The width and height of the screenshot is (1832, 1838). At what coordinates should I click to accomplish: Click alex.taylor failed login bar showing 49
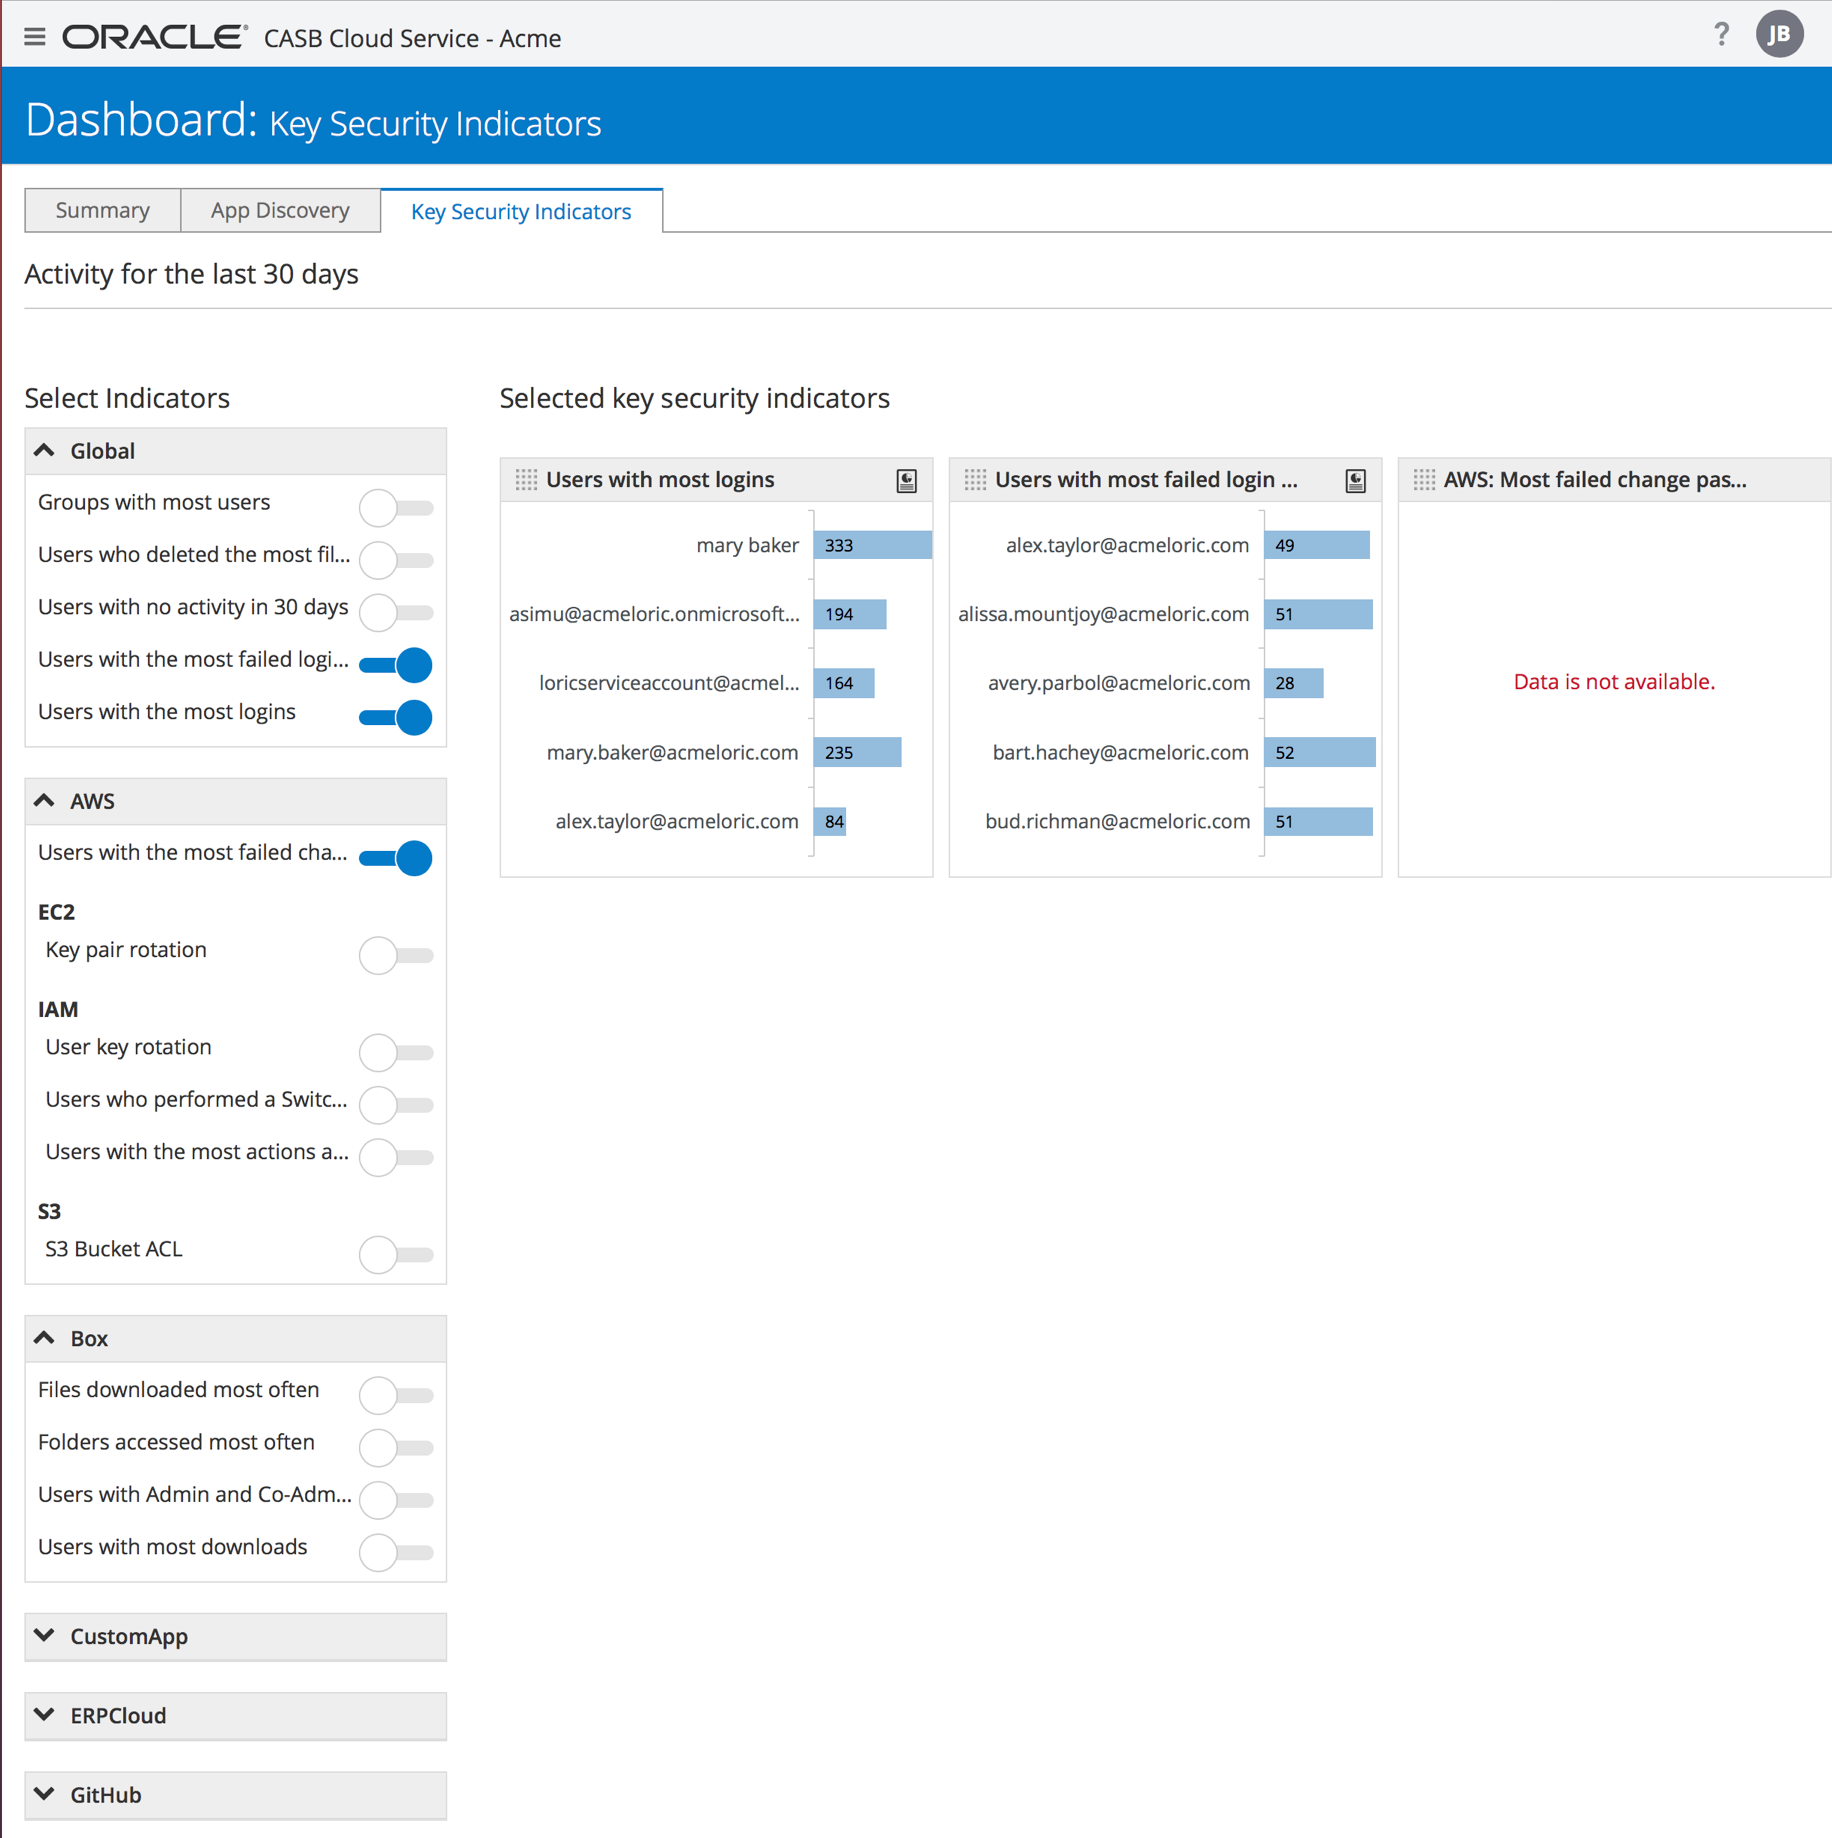pos(1316,545)
